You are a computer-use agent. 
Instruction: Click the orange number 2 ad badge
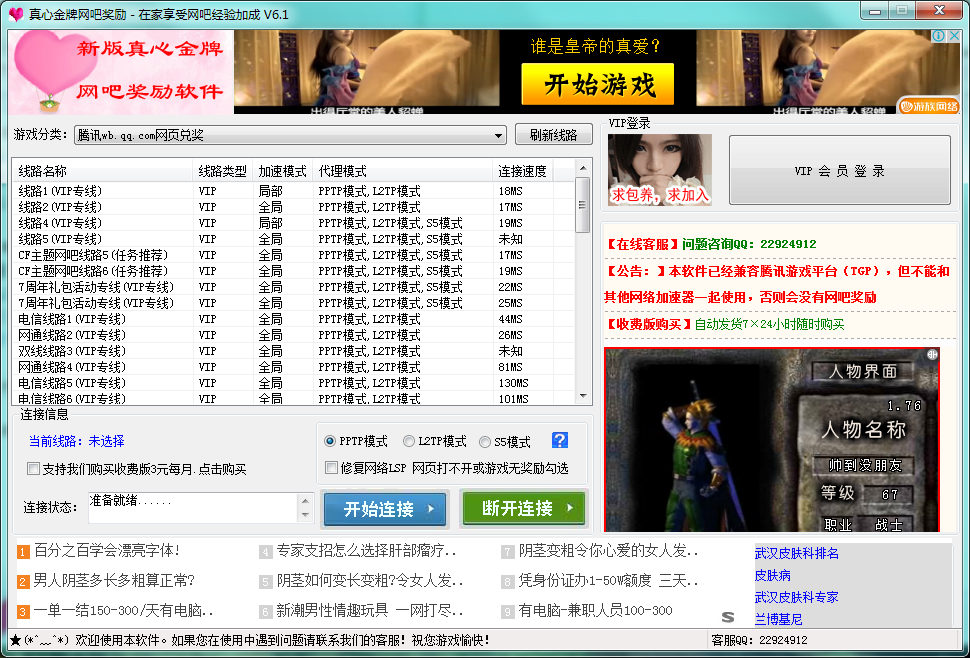pyautogui.click(x=23, y=582)
